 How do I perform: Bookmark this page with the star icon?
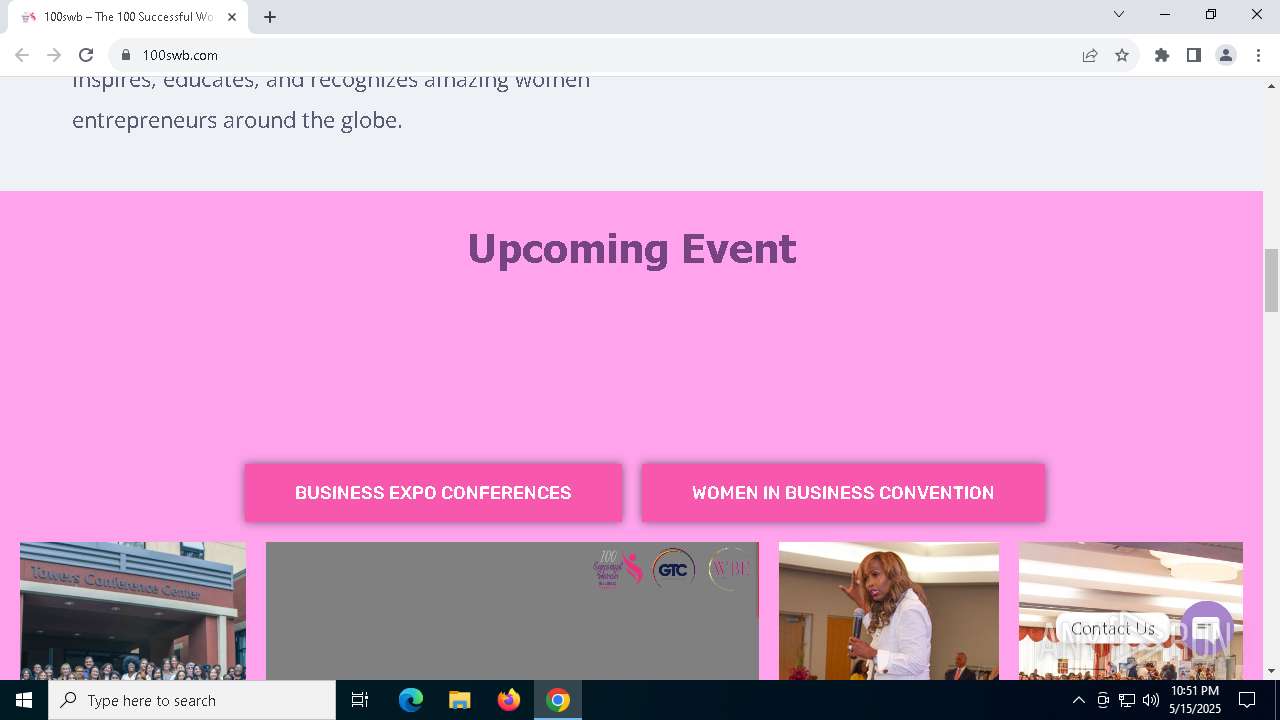point(1122,55)
